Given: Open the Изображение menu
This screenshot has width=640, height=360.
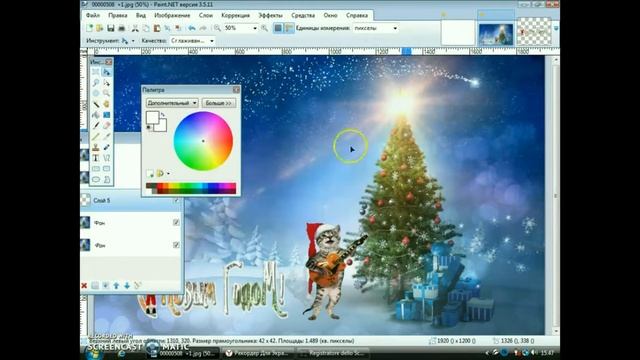Looking at the screenshot, I should [172, 15].
